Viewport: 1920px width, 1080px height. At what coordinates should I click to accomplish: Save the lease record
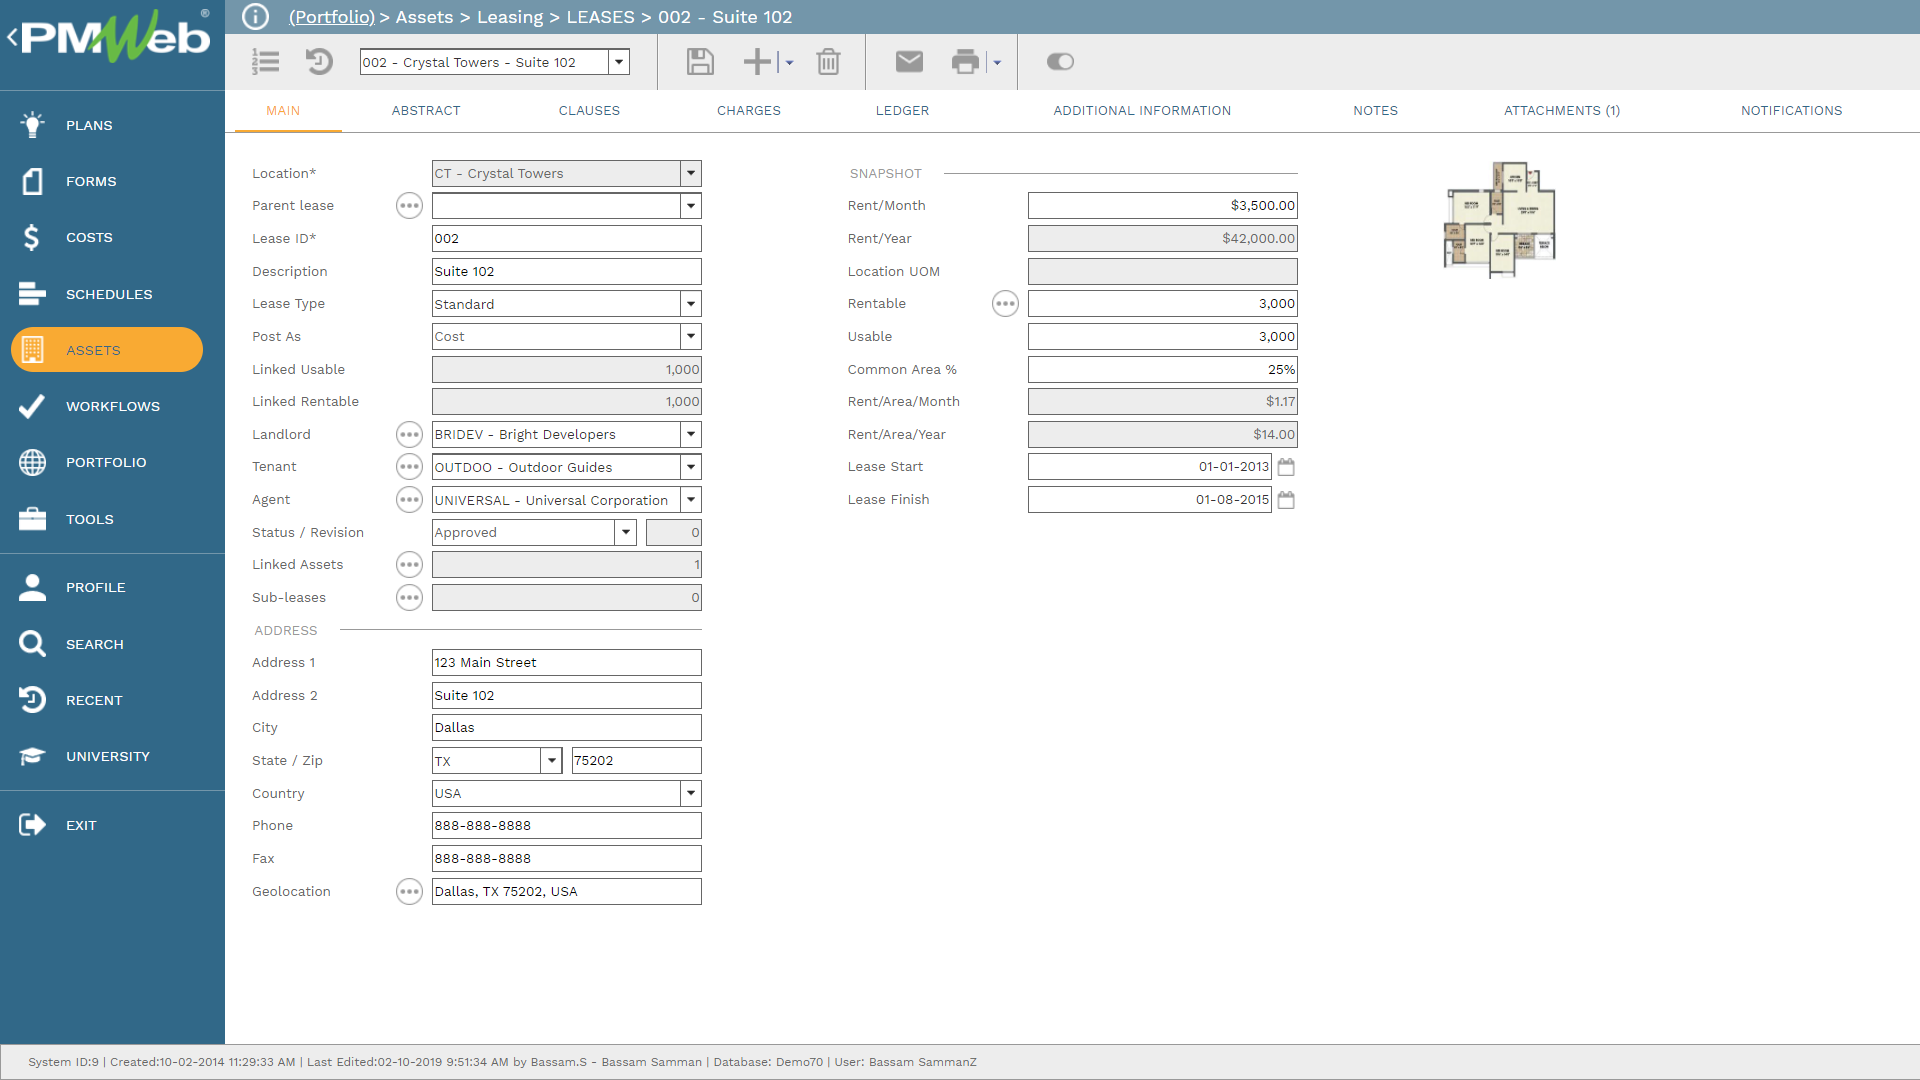[x=700, y=61]
